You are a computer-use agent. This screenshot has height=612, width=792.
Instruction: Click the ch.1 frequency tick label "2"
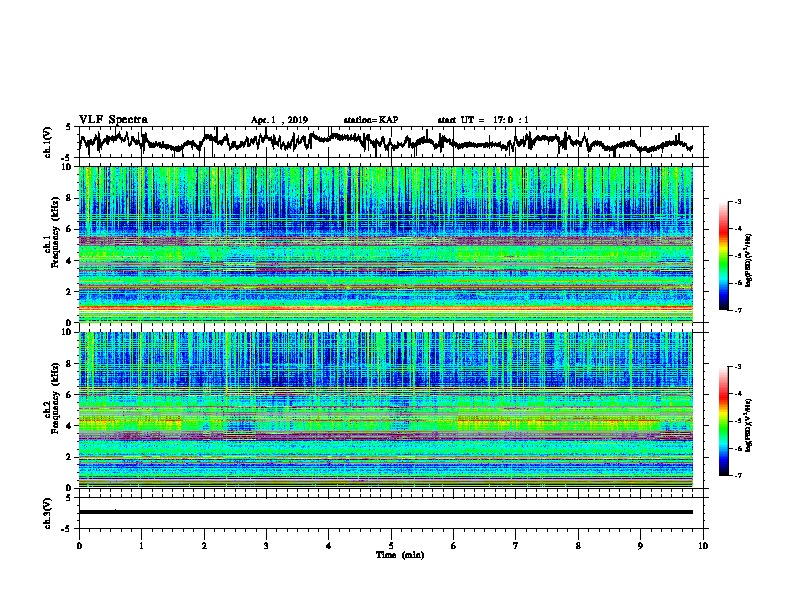[x=70, y=291]
